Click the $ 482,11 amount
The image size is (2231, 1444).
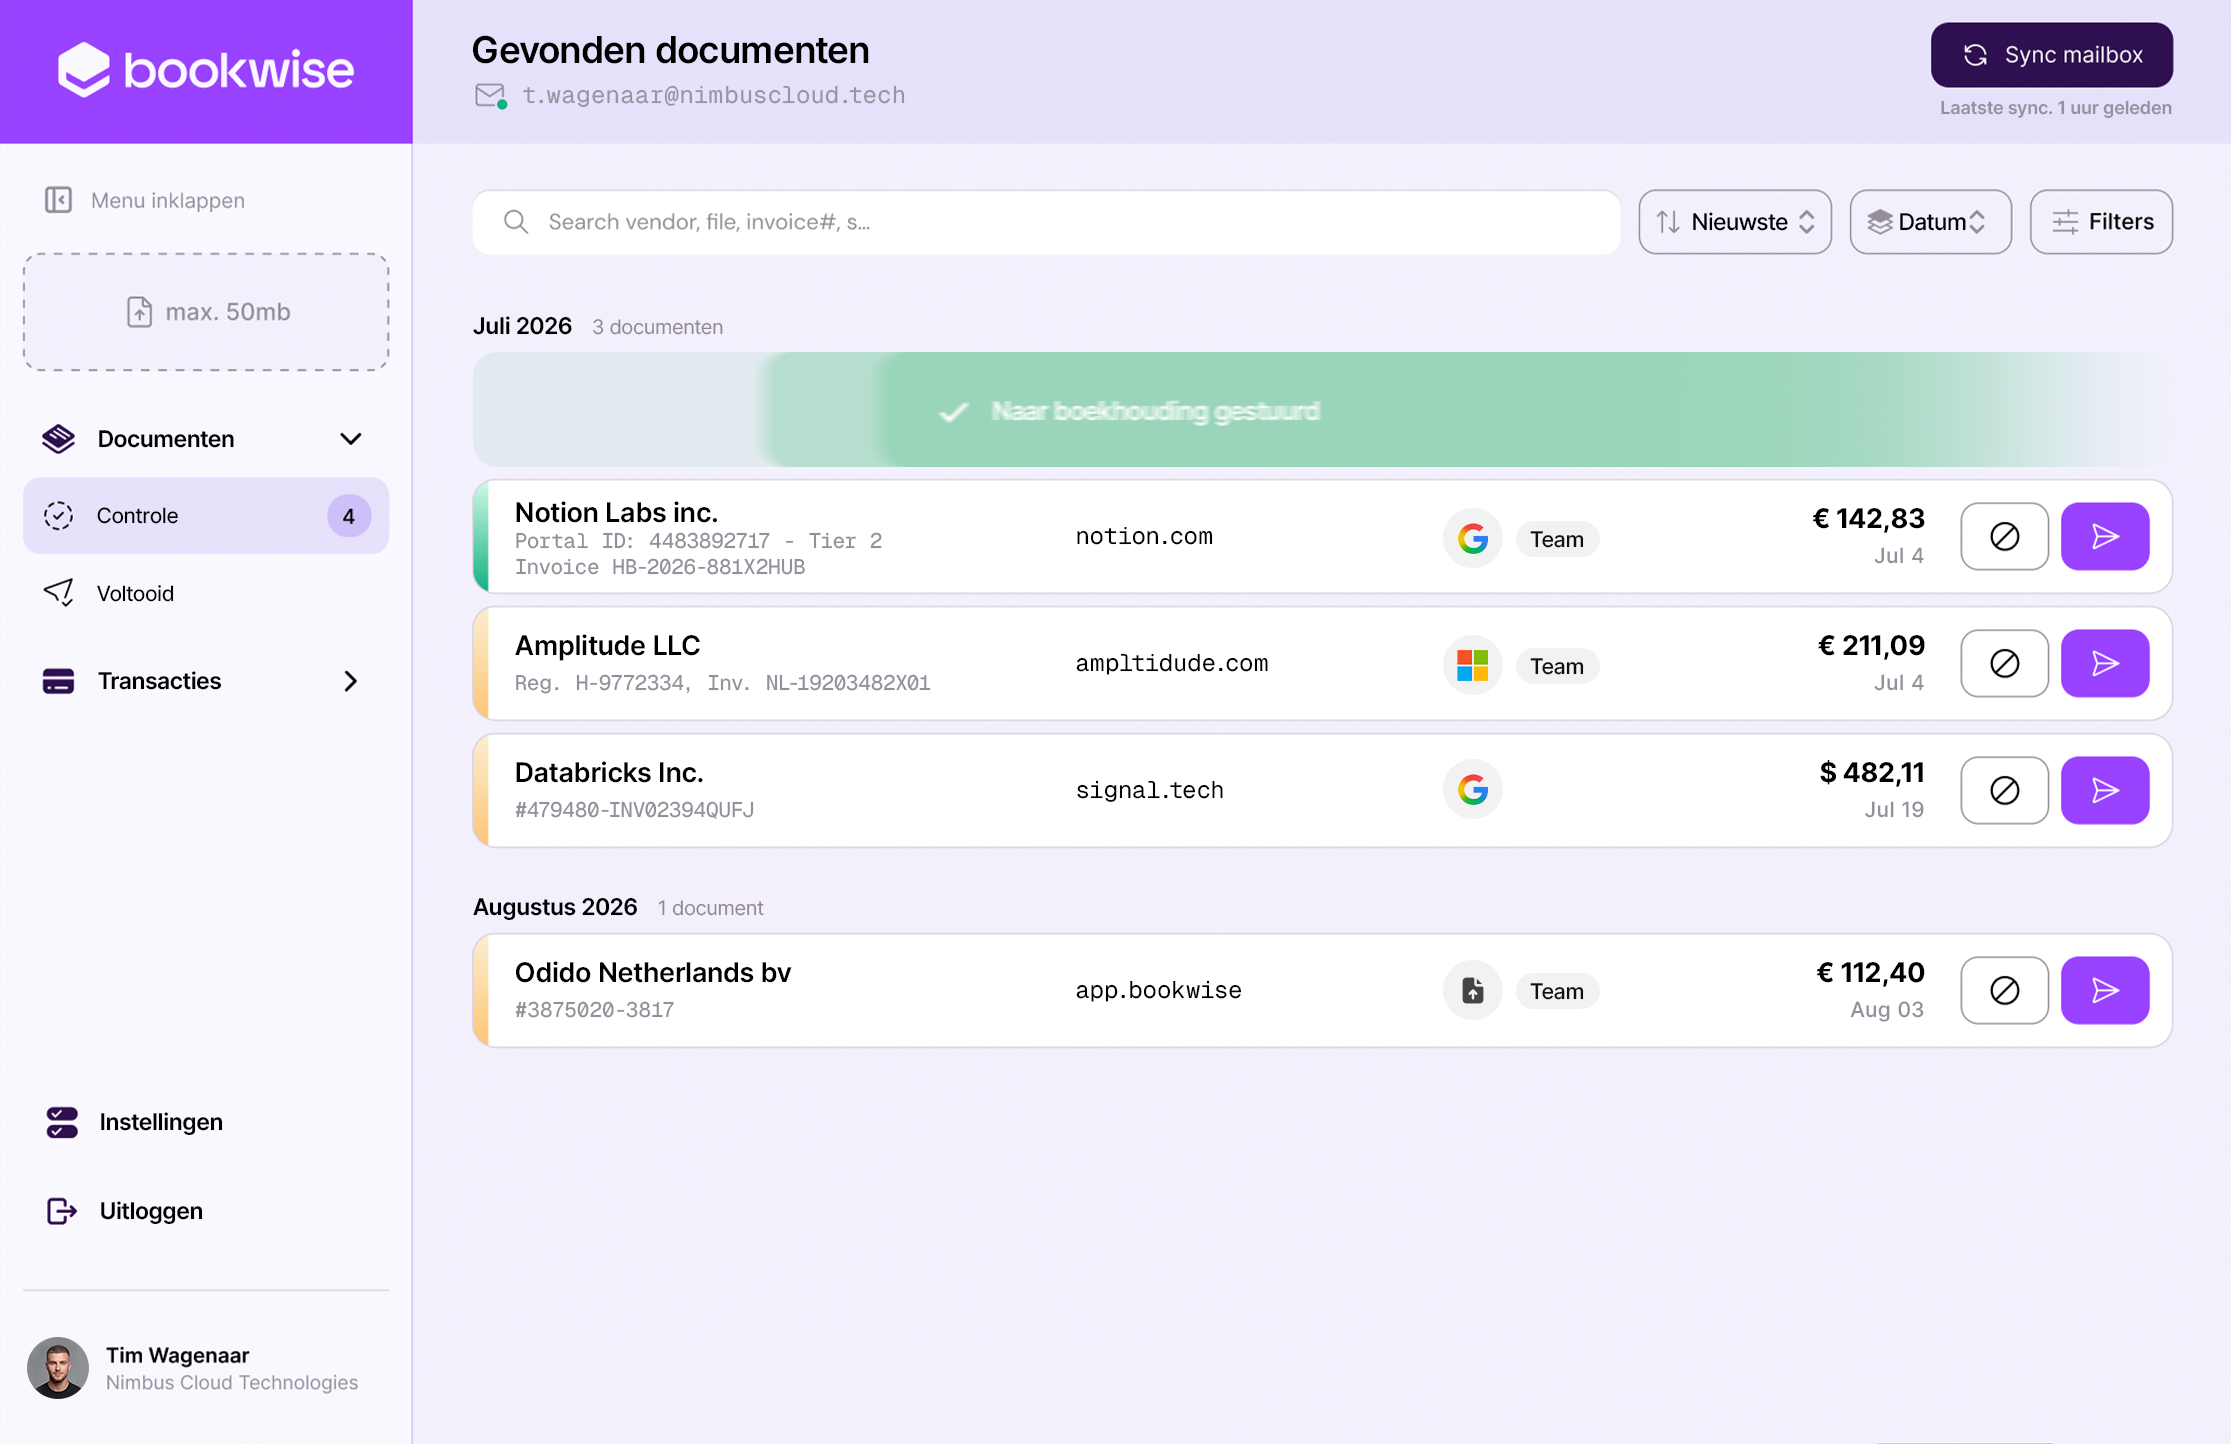coord(1871,773)
